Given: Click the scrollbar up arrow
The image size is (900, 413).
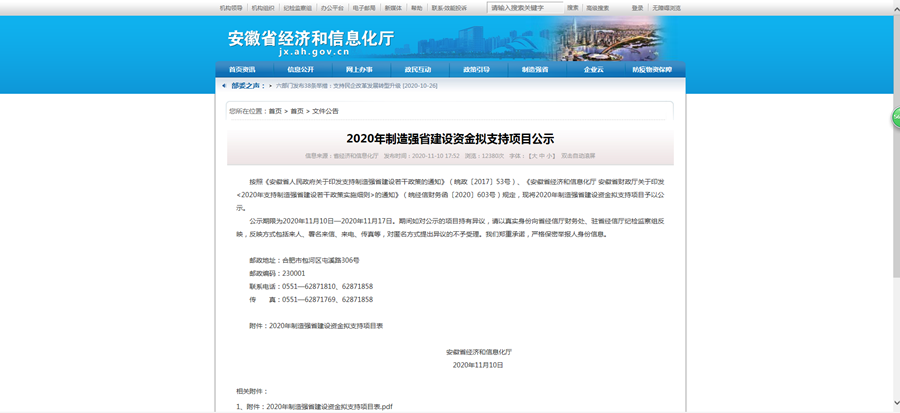Looking at the screenshot, I should tap(894, 4).
